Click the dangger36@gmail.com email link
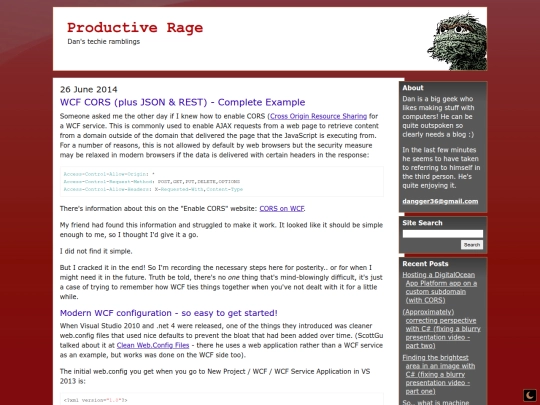 pyautogui.click(x=440, y=201)
